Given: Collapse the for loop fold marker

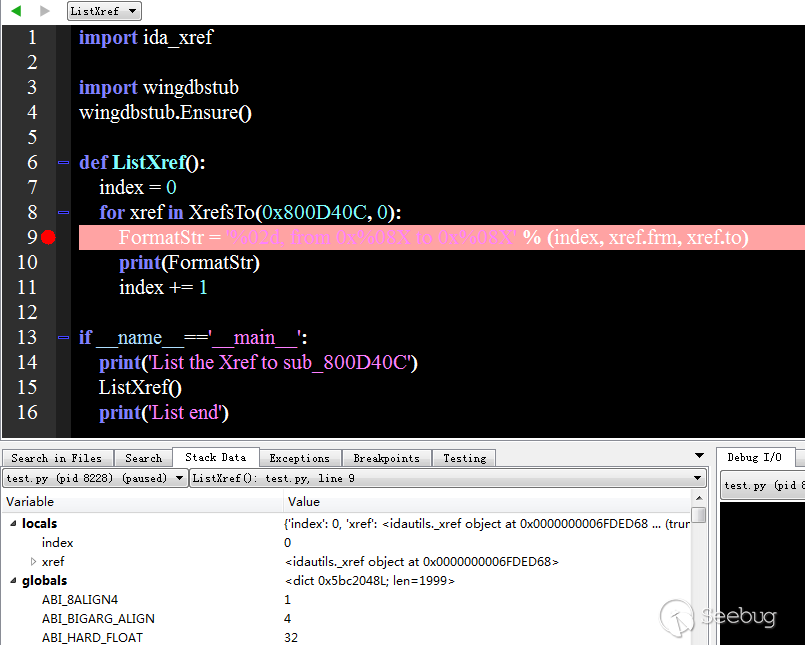Looking at the screenshot, I should 63,212.
